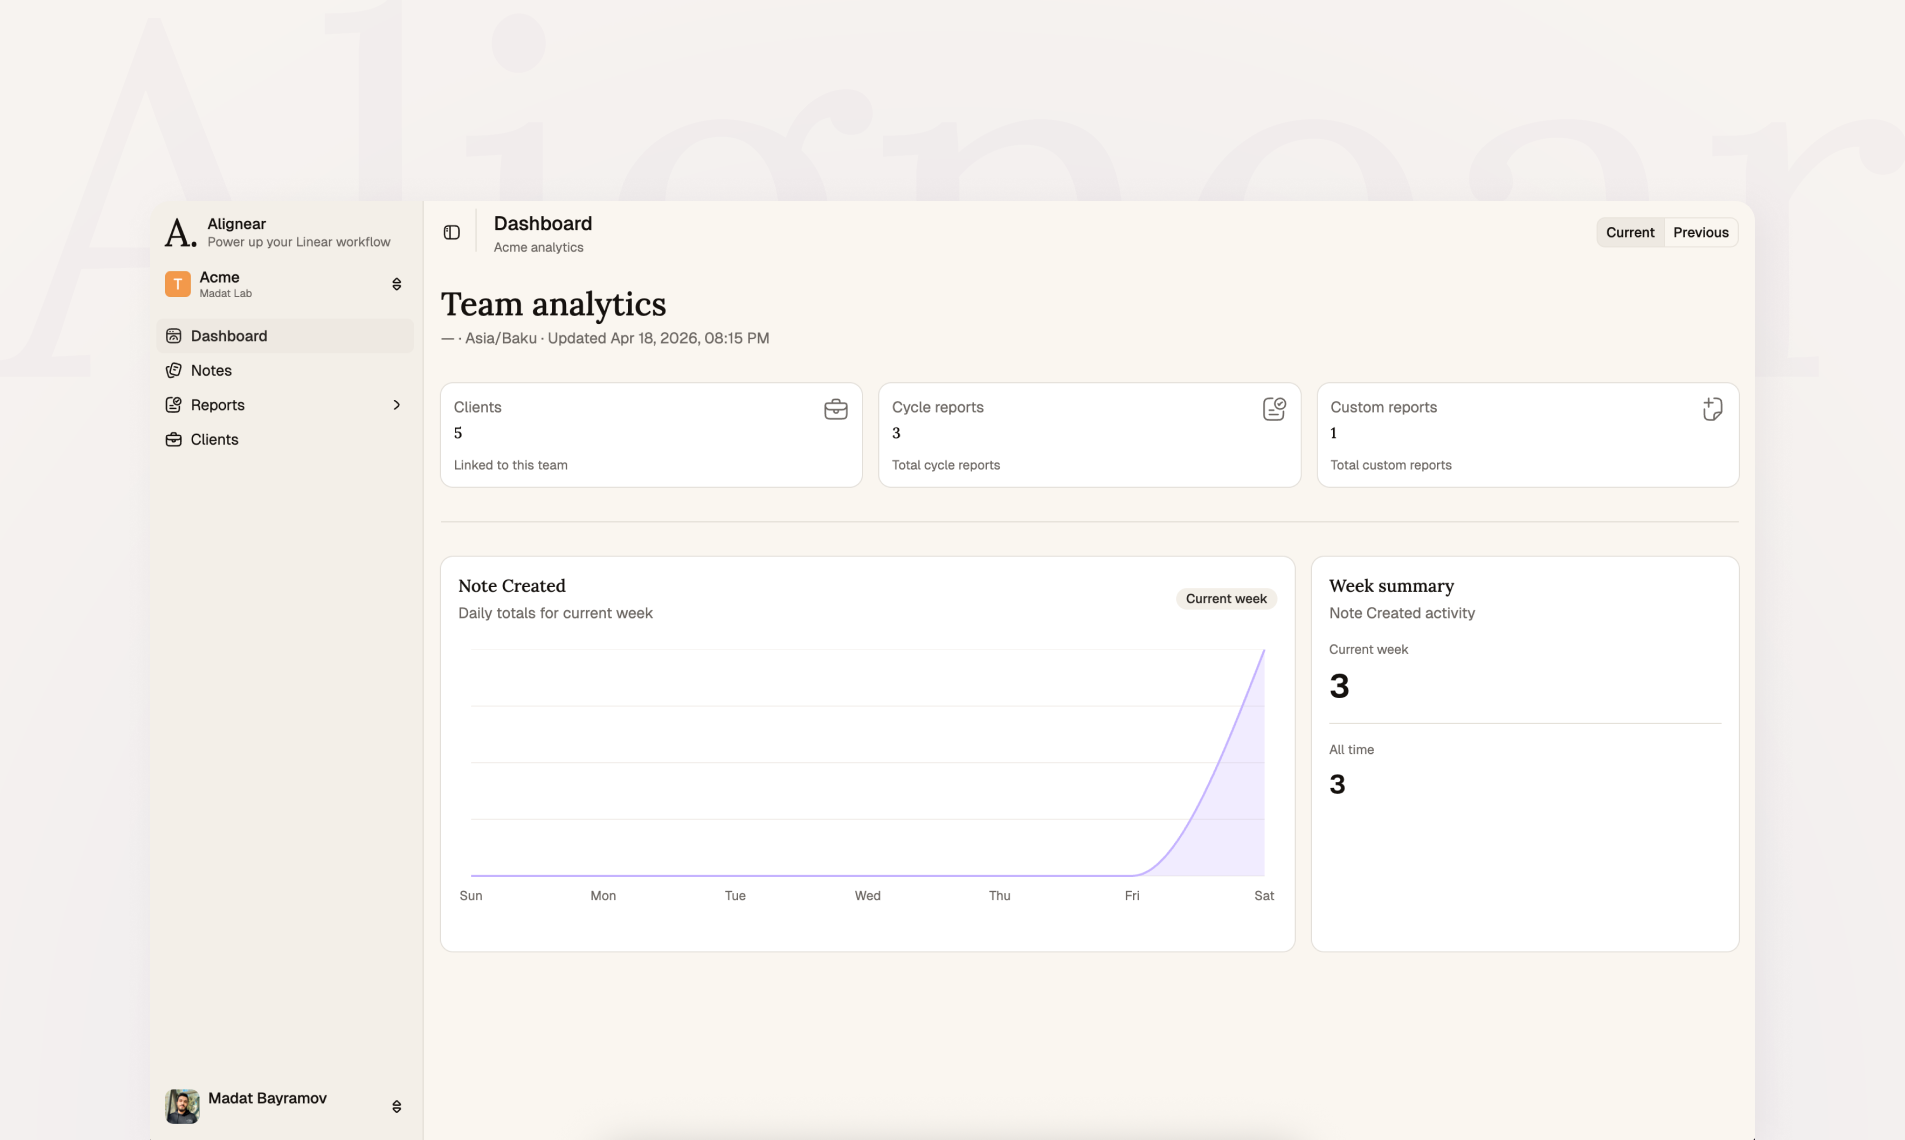
Task: Click the briefcase icon on Clients card
Action: click(x=836, y=409)
